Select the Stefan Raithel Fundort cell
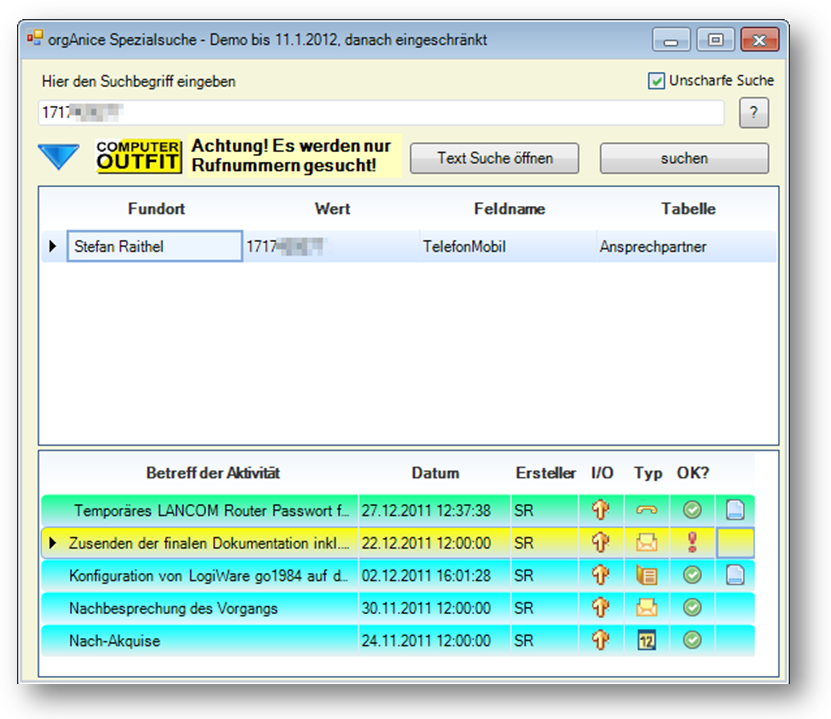Viewport: 831px width, 719px height. pos(155,246)
